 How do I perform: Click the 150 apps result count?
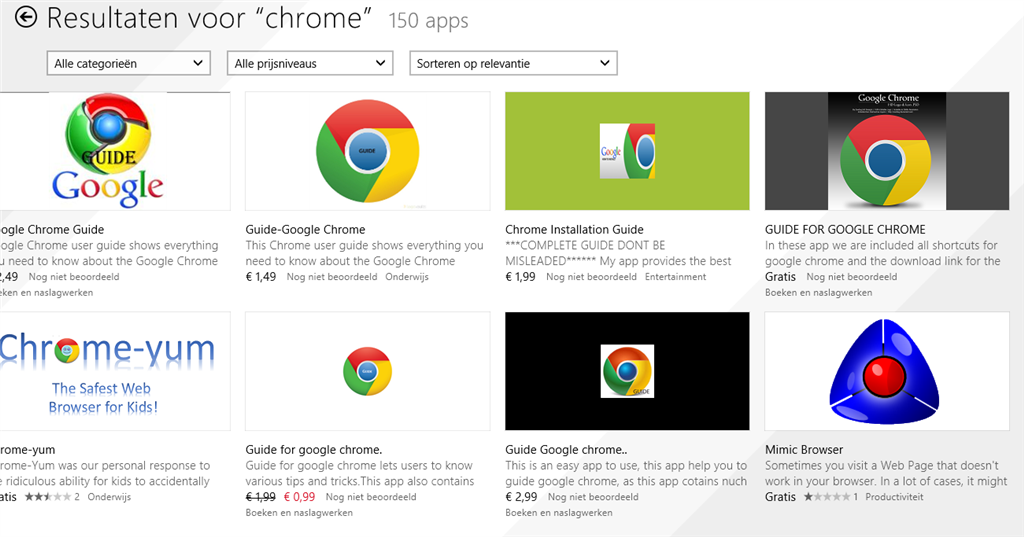pos(428,20)
